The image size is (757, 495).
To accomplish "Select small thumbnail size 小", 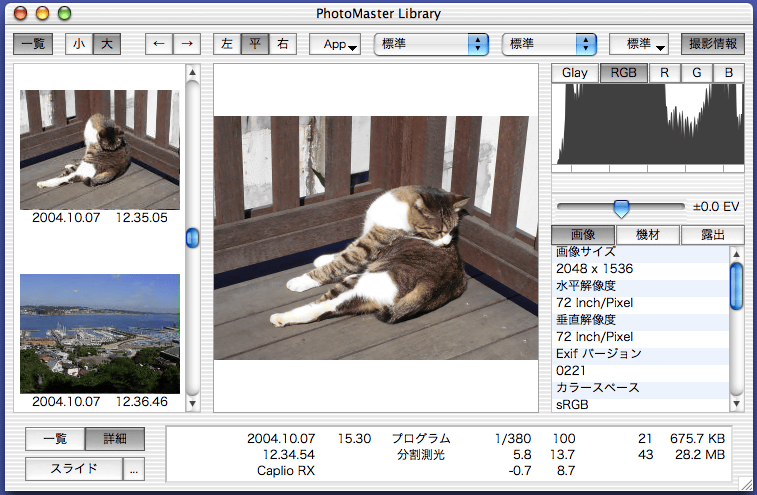I will 79,44.
